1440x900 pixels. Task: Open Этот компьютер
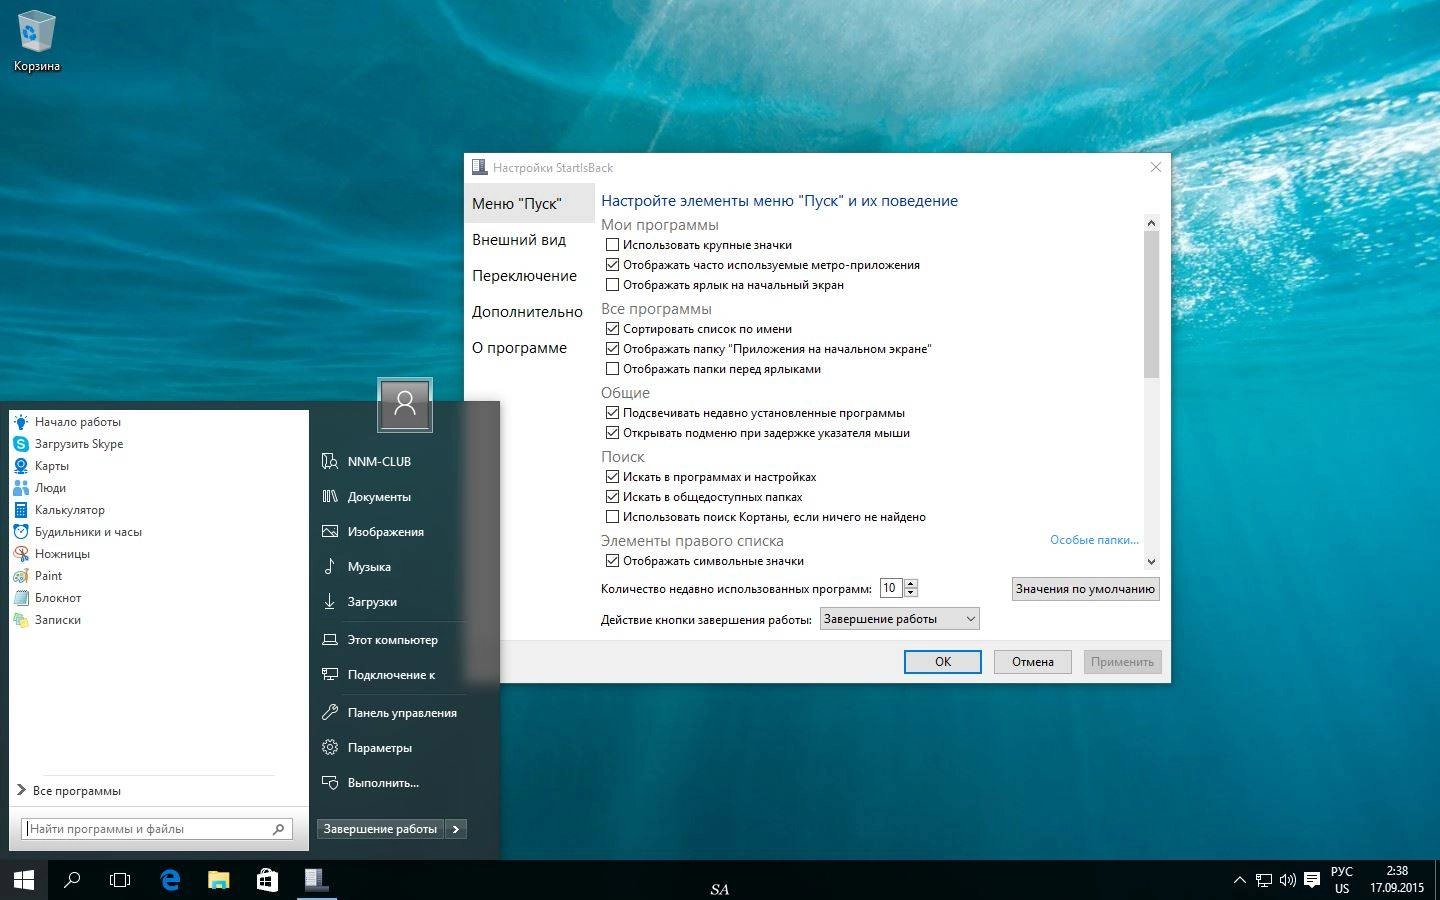click(392, 640)
